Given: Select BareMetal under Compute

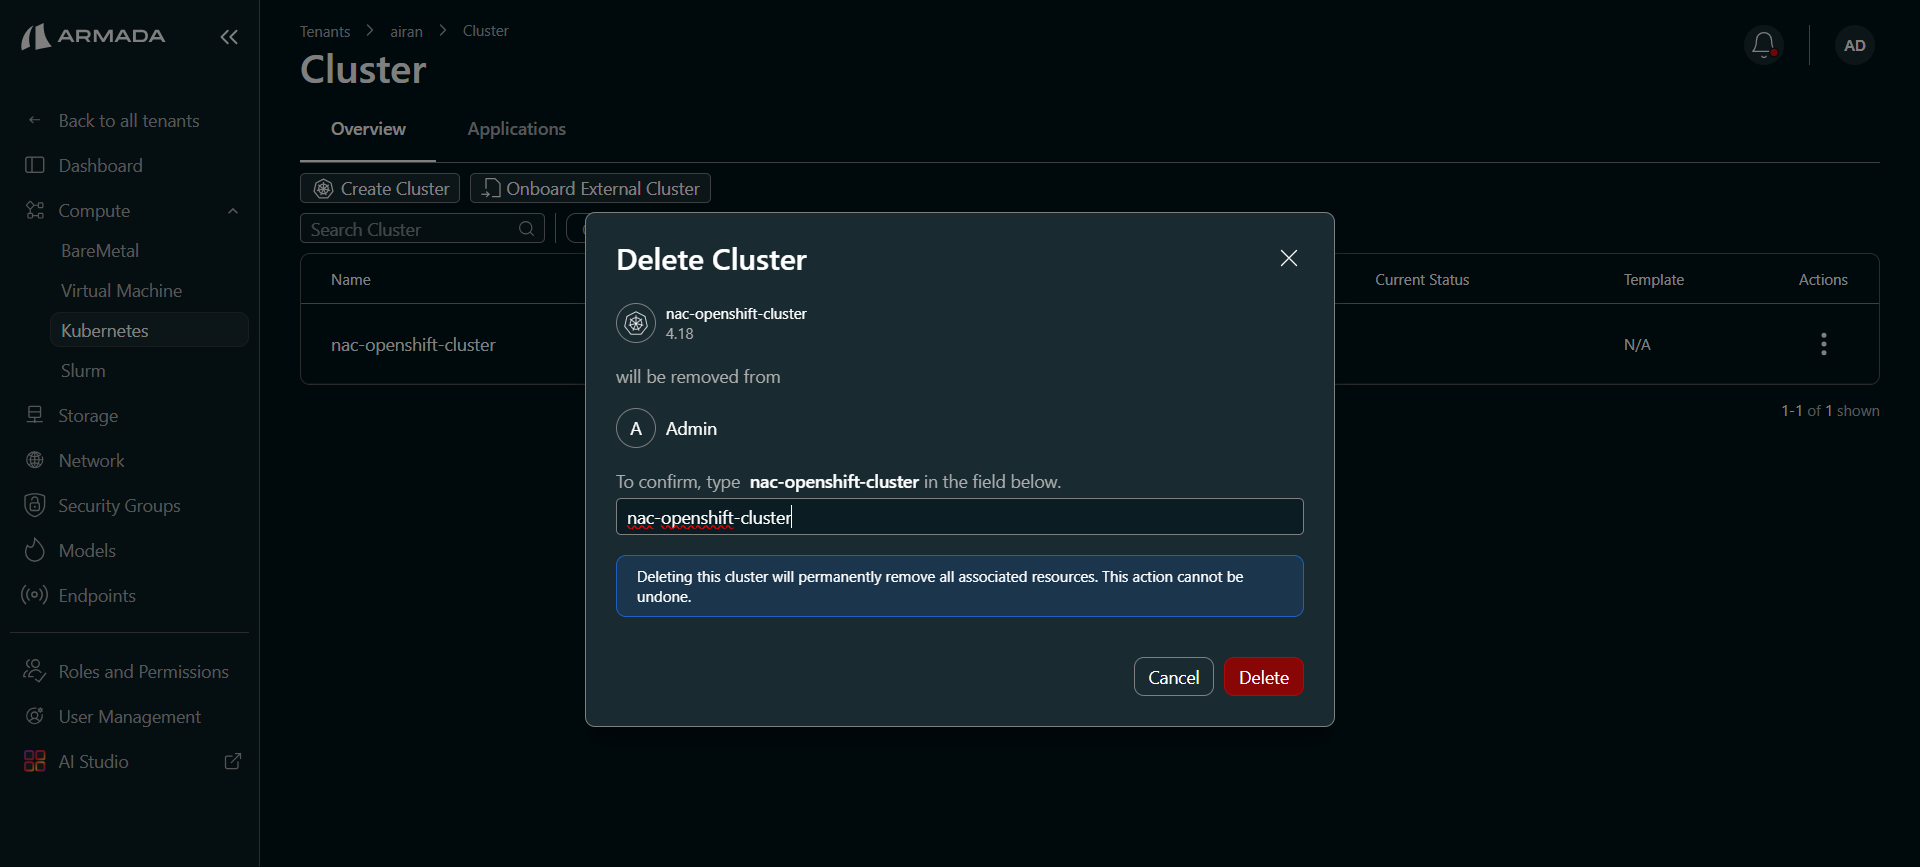Looking at the screenshot, I should pyautogui.click(x=100, y=251).
